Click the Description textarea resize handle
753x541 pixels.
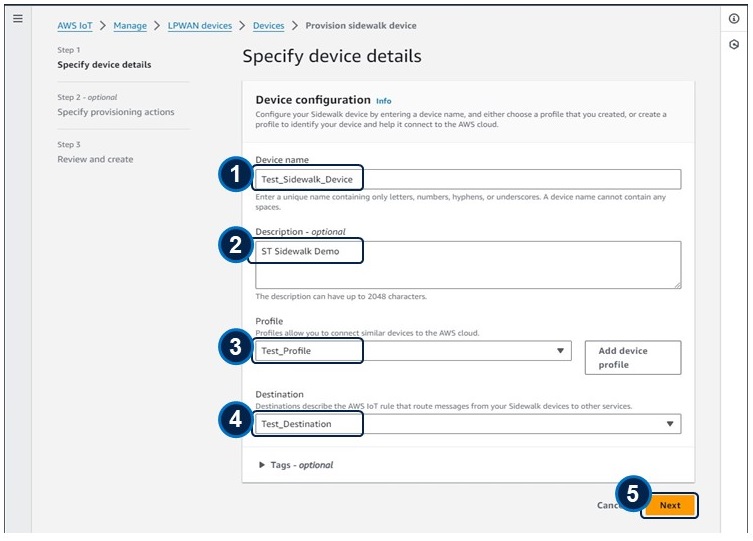pyautogui.click(x=677, y=285)
